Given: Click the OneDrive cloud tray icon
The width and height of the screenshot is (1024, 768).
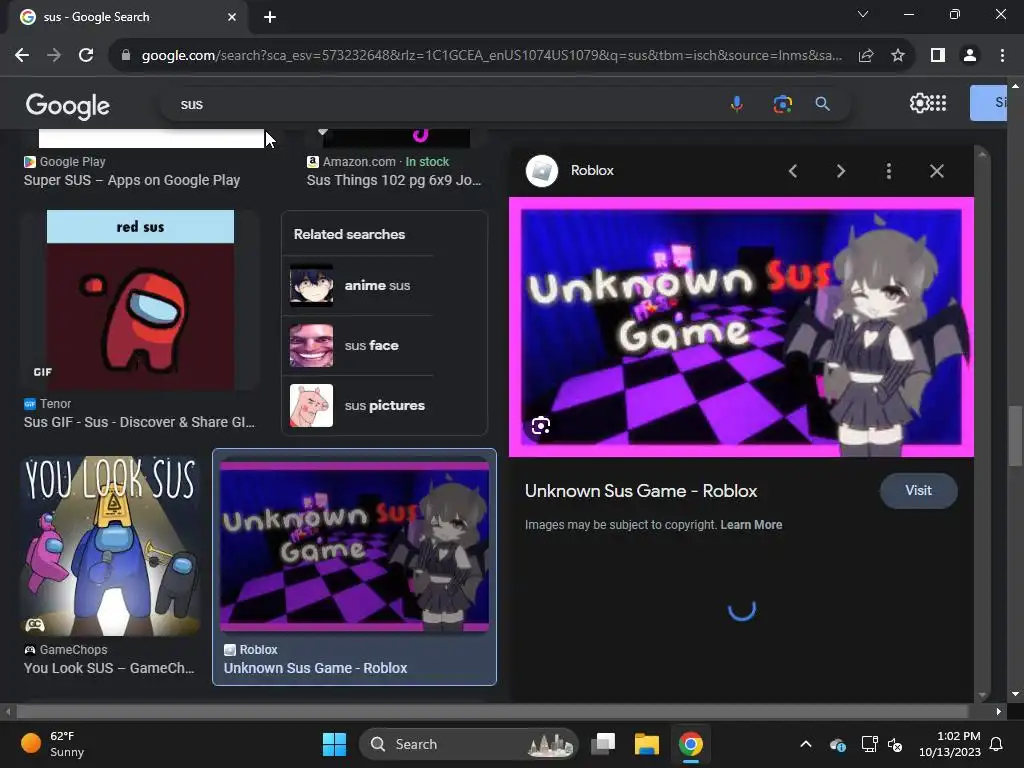Looking at the screenshot, I should click(838, 744).
